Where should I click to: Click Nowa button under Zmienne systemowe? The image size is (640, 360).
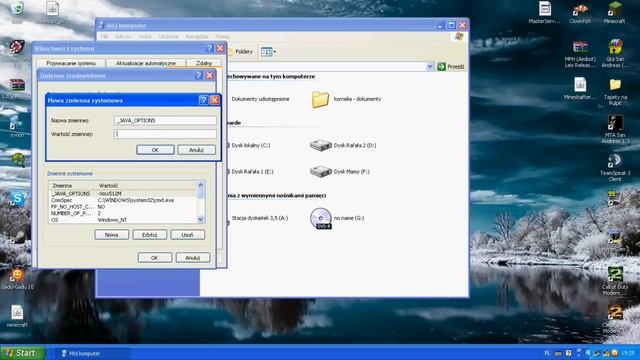[x=111, y=235]
